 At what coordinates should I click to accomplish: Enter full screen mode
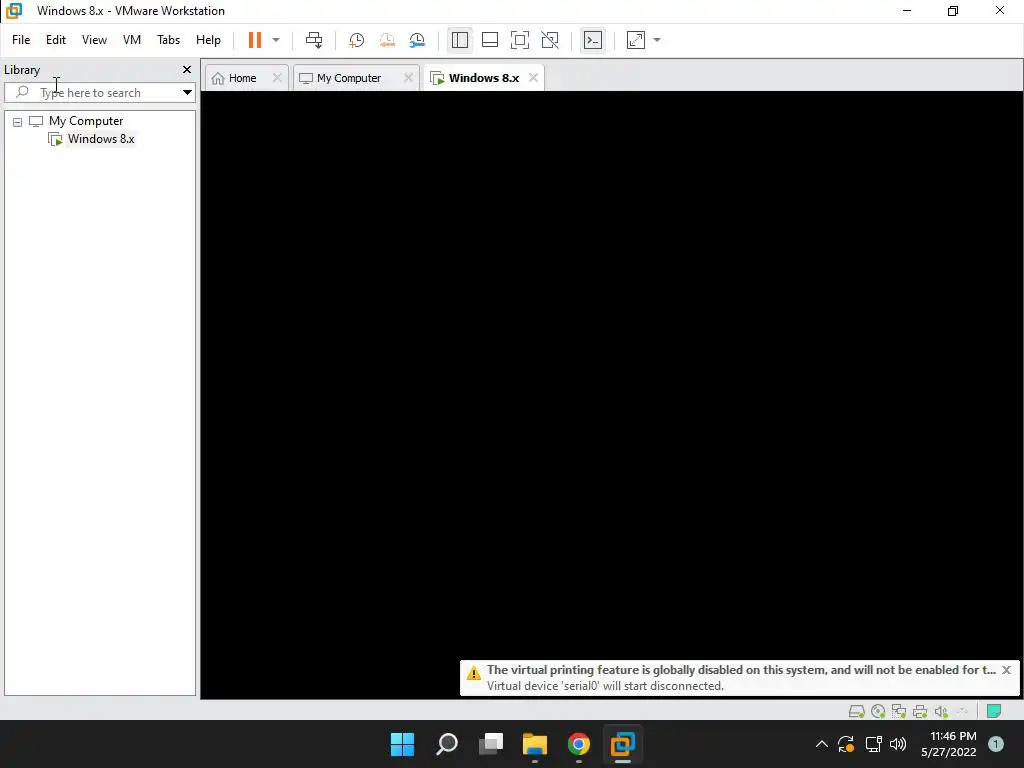520,40
